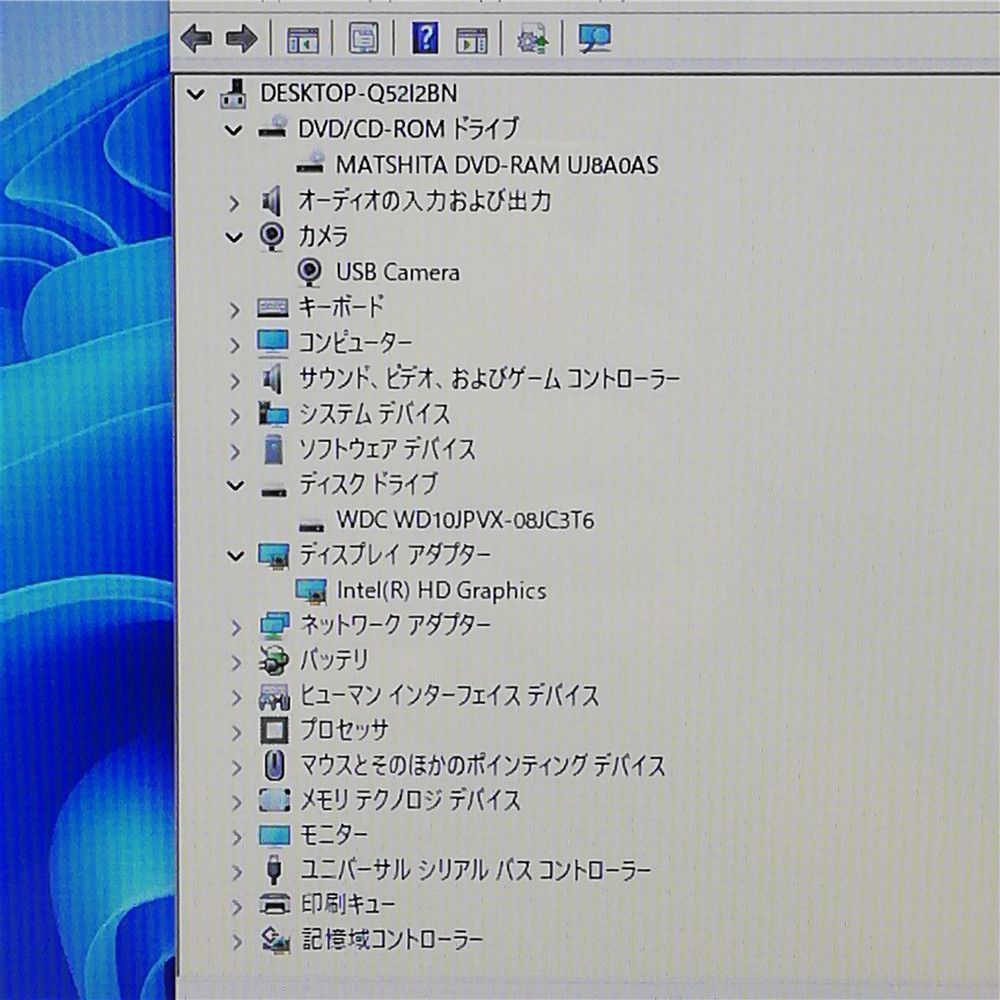Collapse the カメラ category
Viewport: 1000px width, 1000px height.
tap(234, 237)
